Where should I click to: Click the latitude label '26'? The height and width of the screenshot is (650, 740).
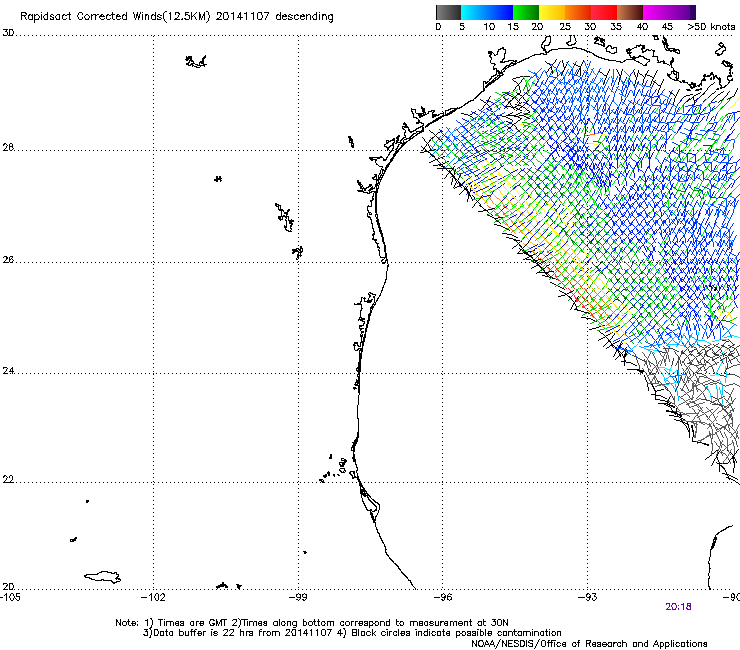[x=8, y=260]
